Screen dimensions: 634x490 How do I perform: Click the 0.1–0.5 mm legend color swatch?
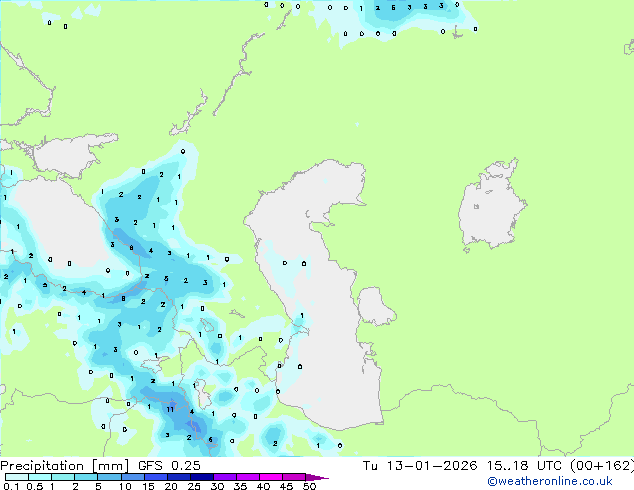pyautogui.click(x=17, y=477)
